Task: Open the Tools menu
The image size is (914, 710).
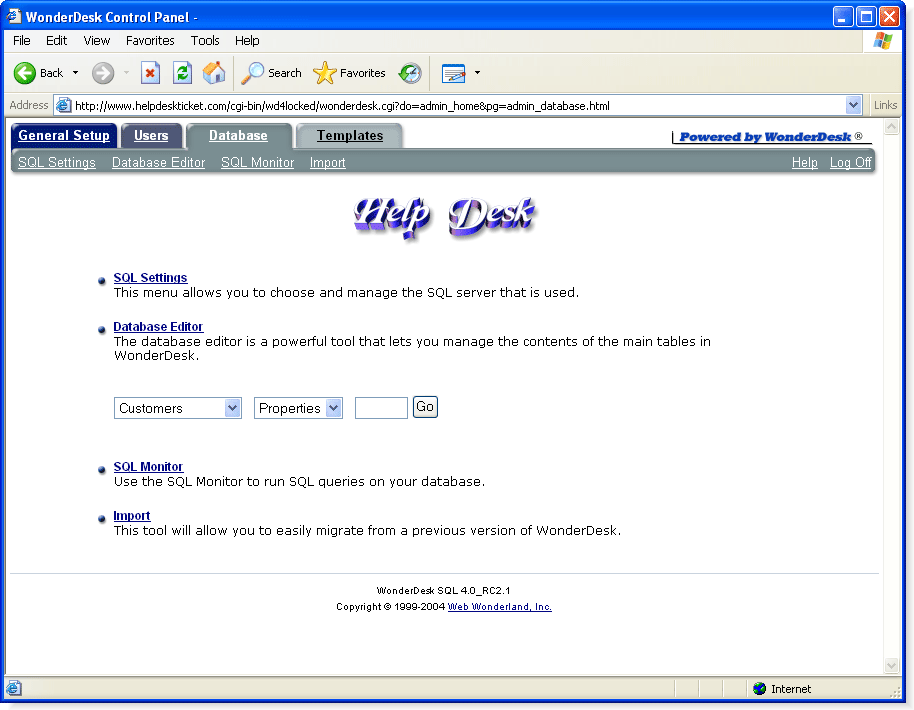Action: [x=205, y=40]
